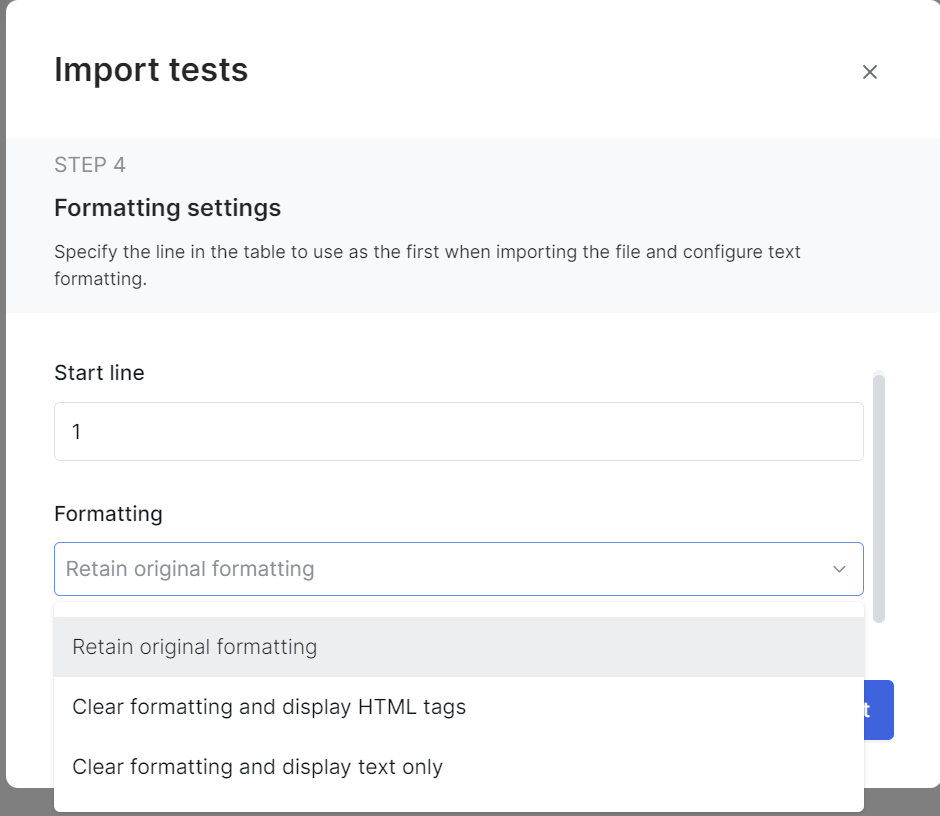The image size is (940, 816).
Task: Click the Formatting field label
Action: pos(109,514)
